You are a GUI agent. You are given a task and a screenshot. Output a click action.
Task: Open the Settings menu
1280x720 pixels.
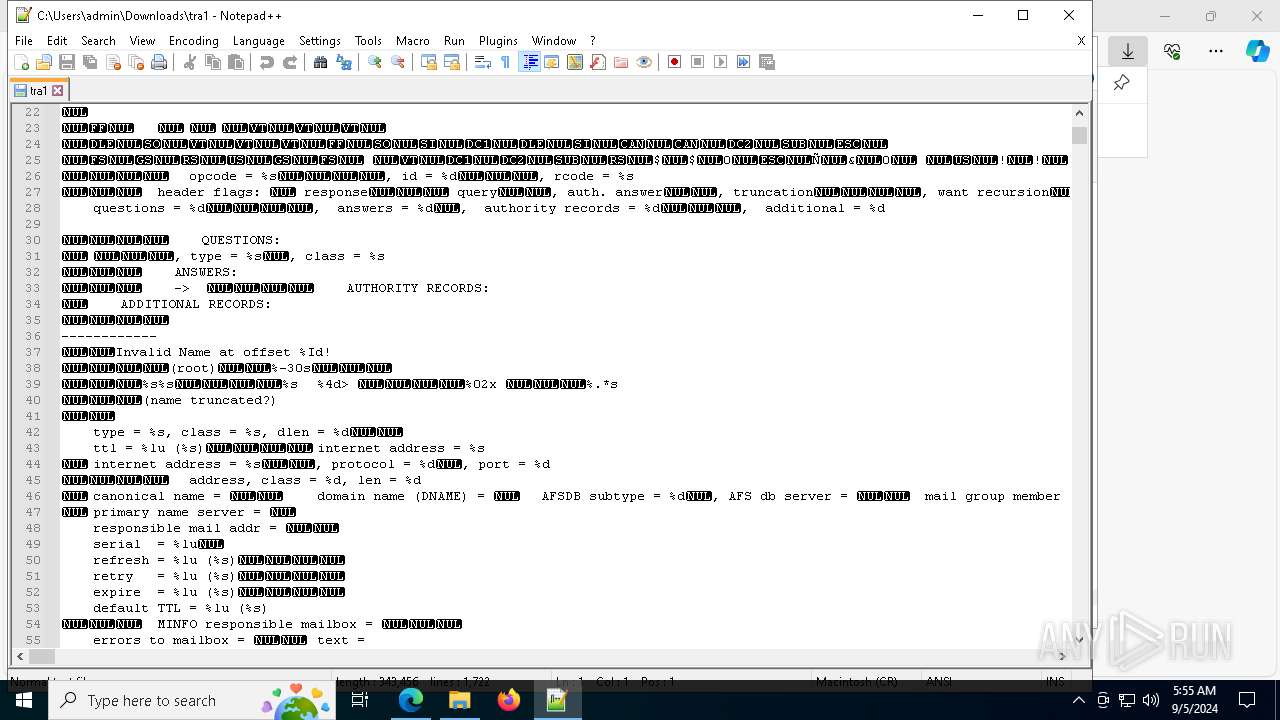click(x=320, y=41)
